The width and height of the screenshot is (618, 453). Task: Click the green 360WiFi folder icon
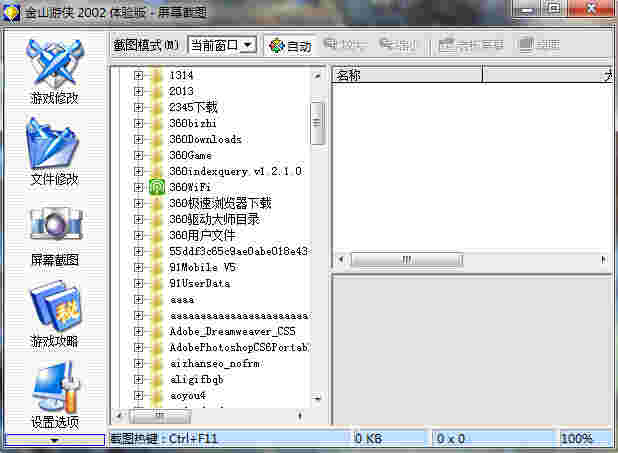coord(157,187)
